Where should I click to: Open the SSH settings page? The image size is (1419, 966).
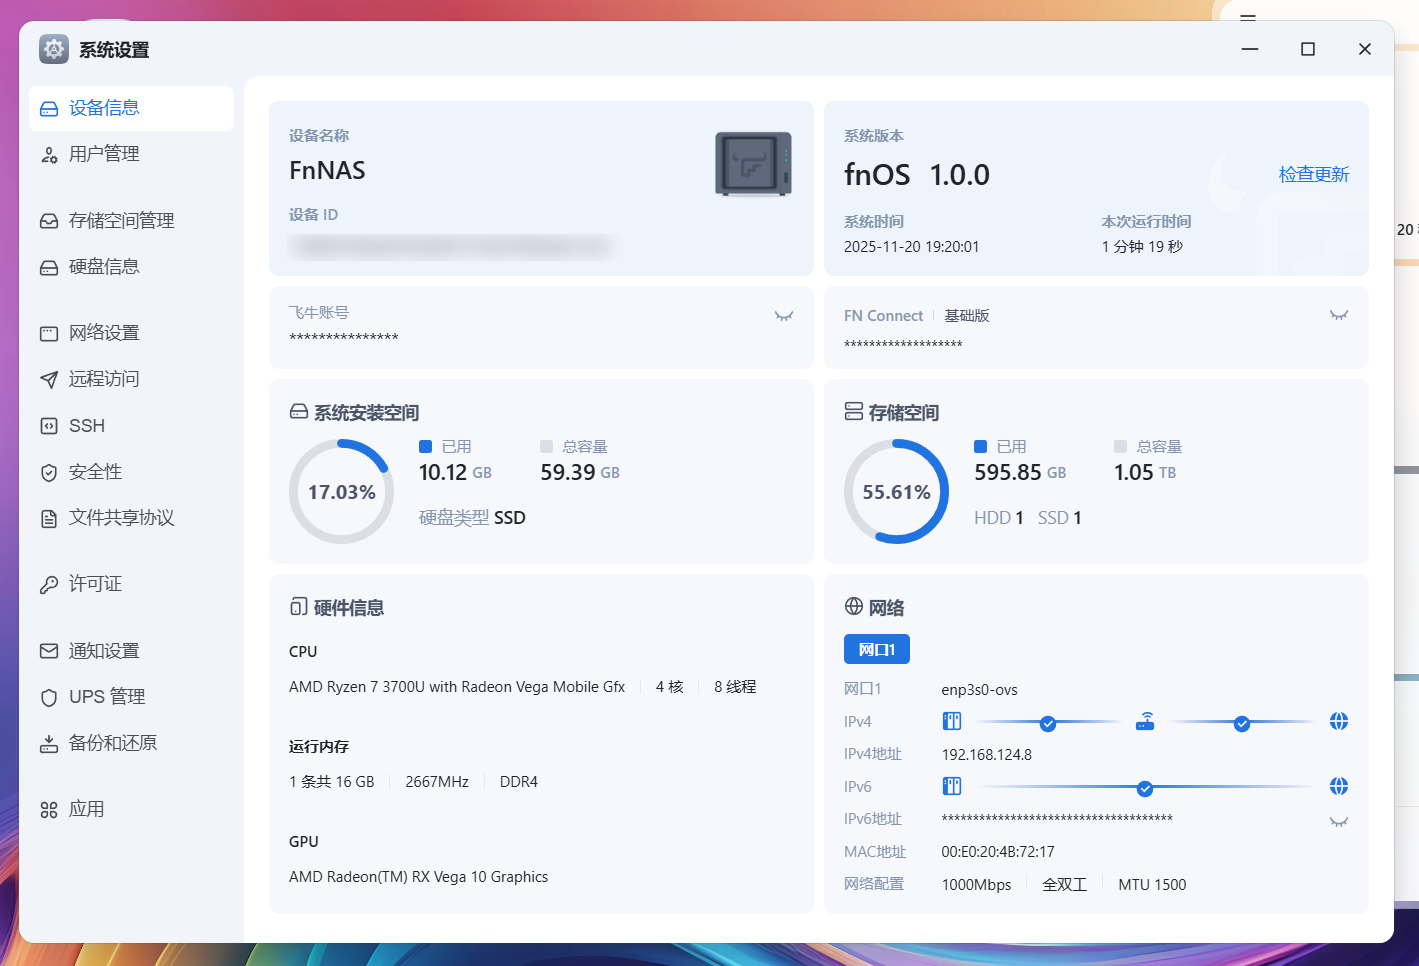pyautogui.click(x=87, y=426)
